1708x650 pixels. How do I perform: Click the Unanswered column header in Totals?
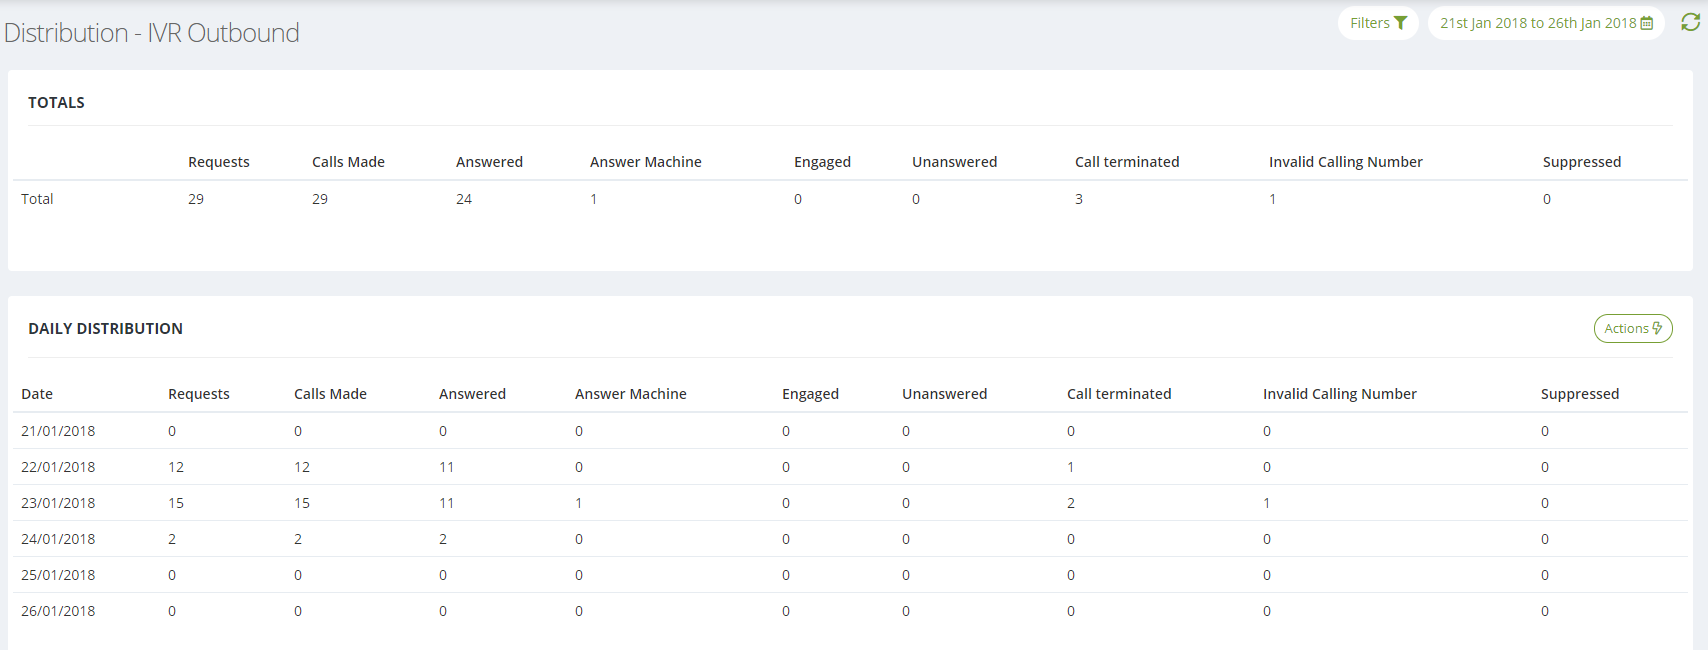[954, 162]
